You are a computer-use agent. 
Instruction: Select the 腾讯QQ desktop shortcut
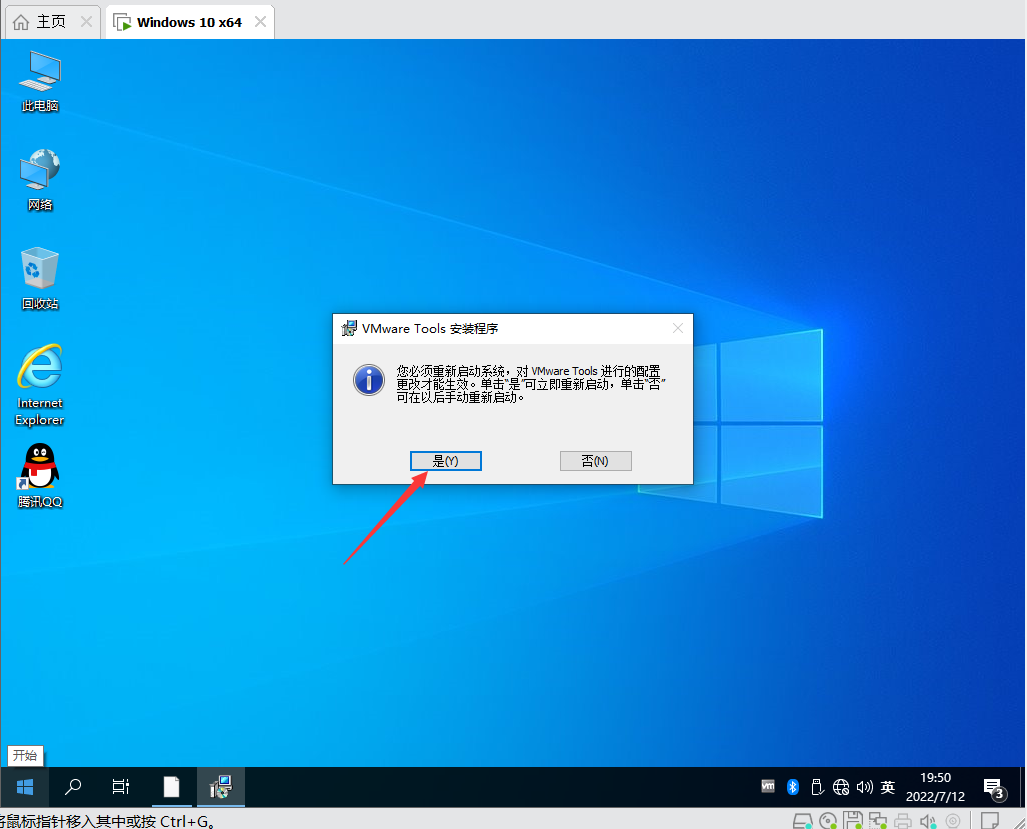point(40,476)
